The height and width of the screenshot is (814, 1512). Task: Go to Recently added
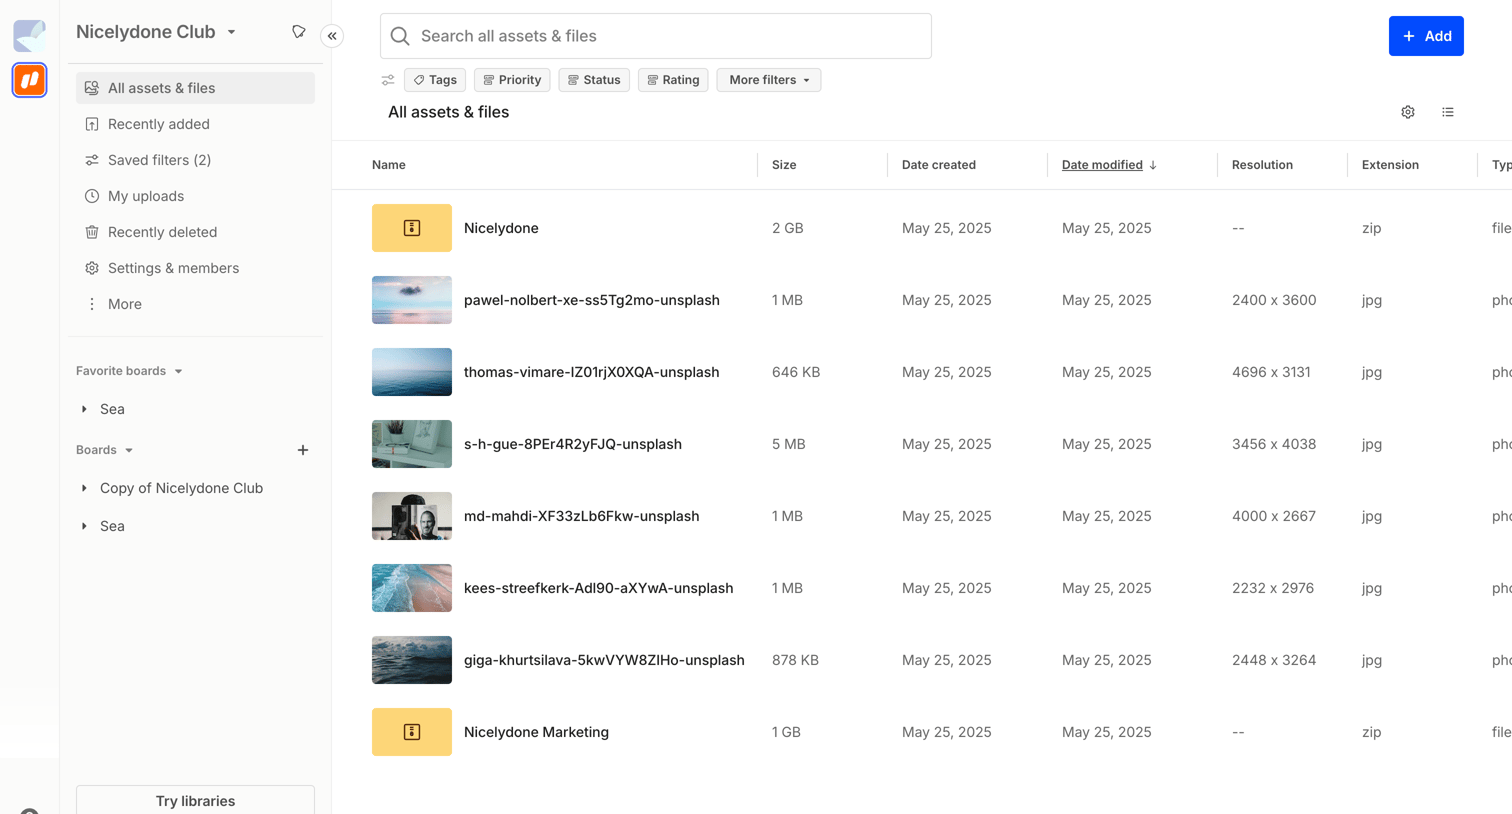tap(195, 124)
